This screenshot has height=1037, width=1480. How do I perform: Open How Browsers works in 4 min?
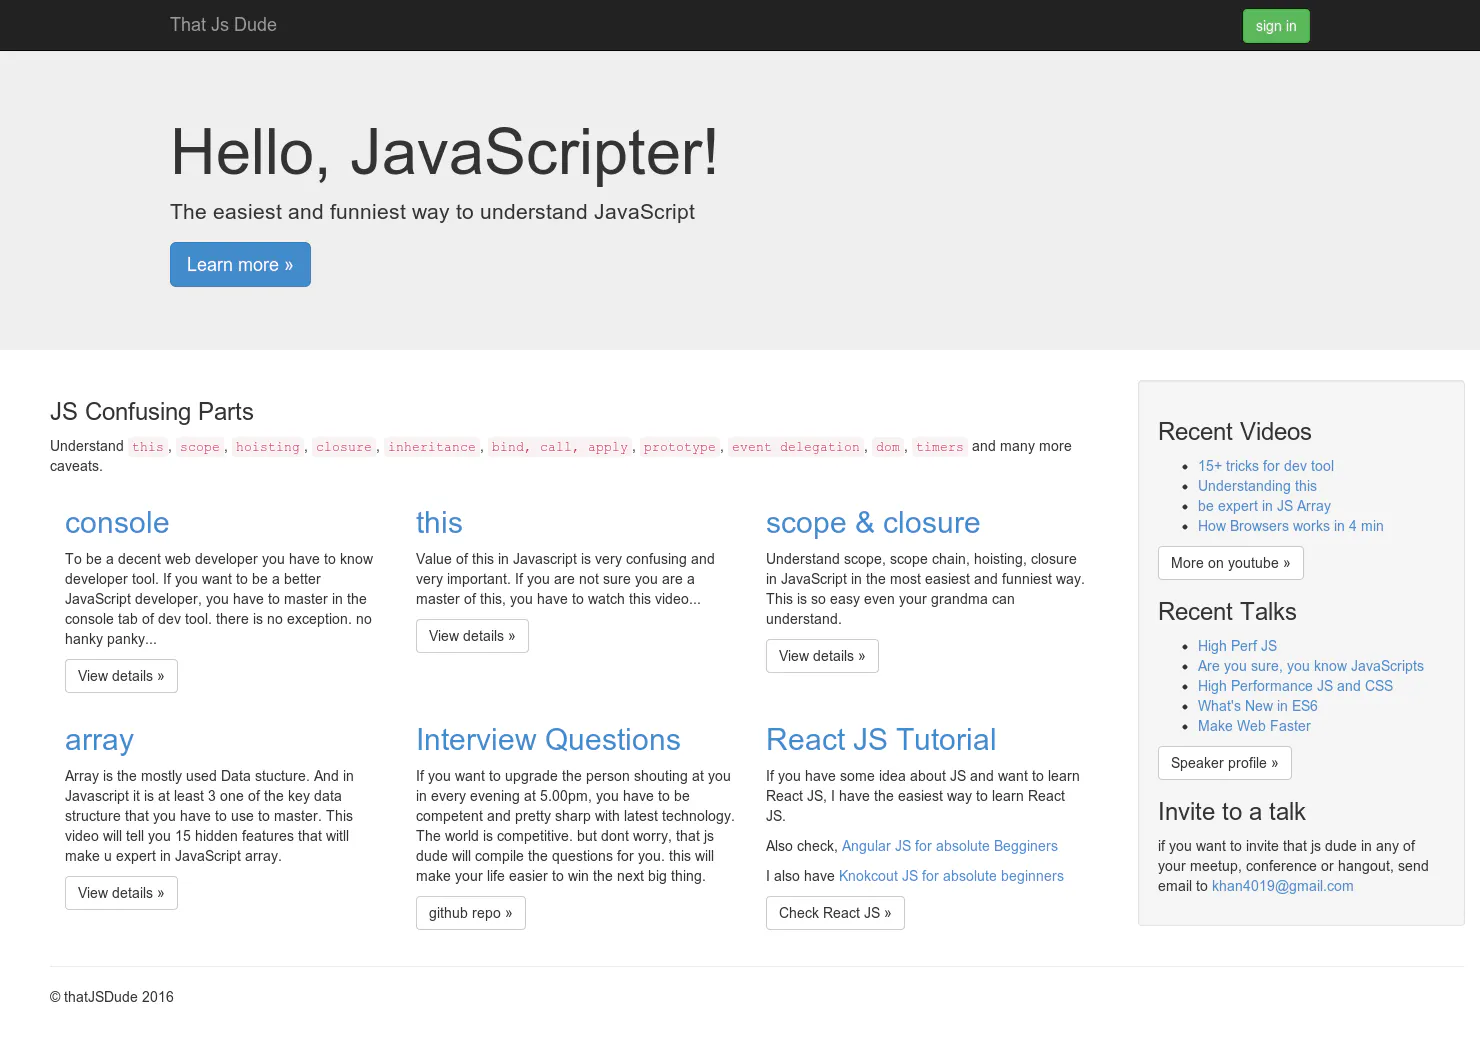coord(1291,526)
